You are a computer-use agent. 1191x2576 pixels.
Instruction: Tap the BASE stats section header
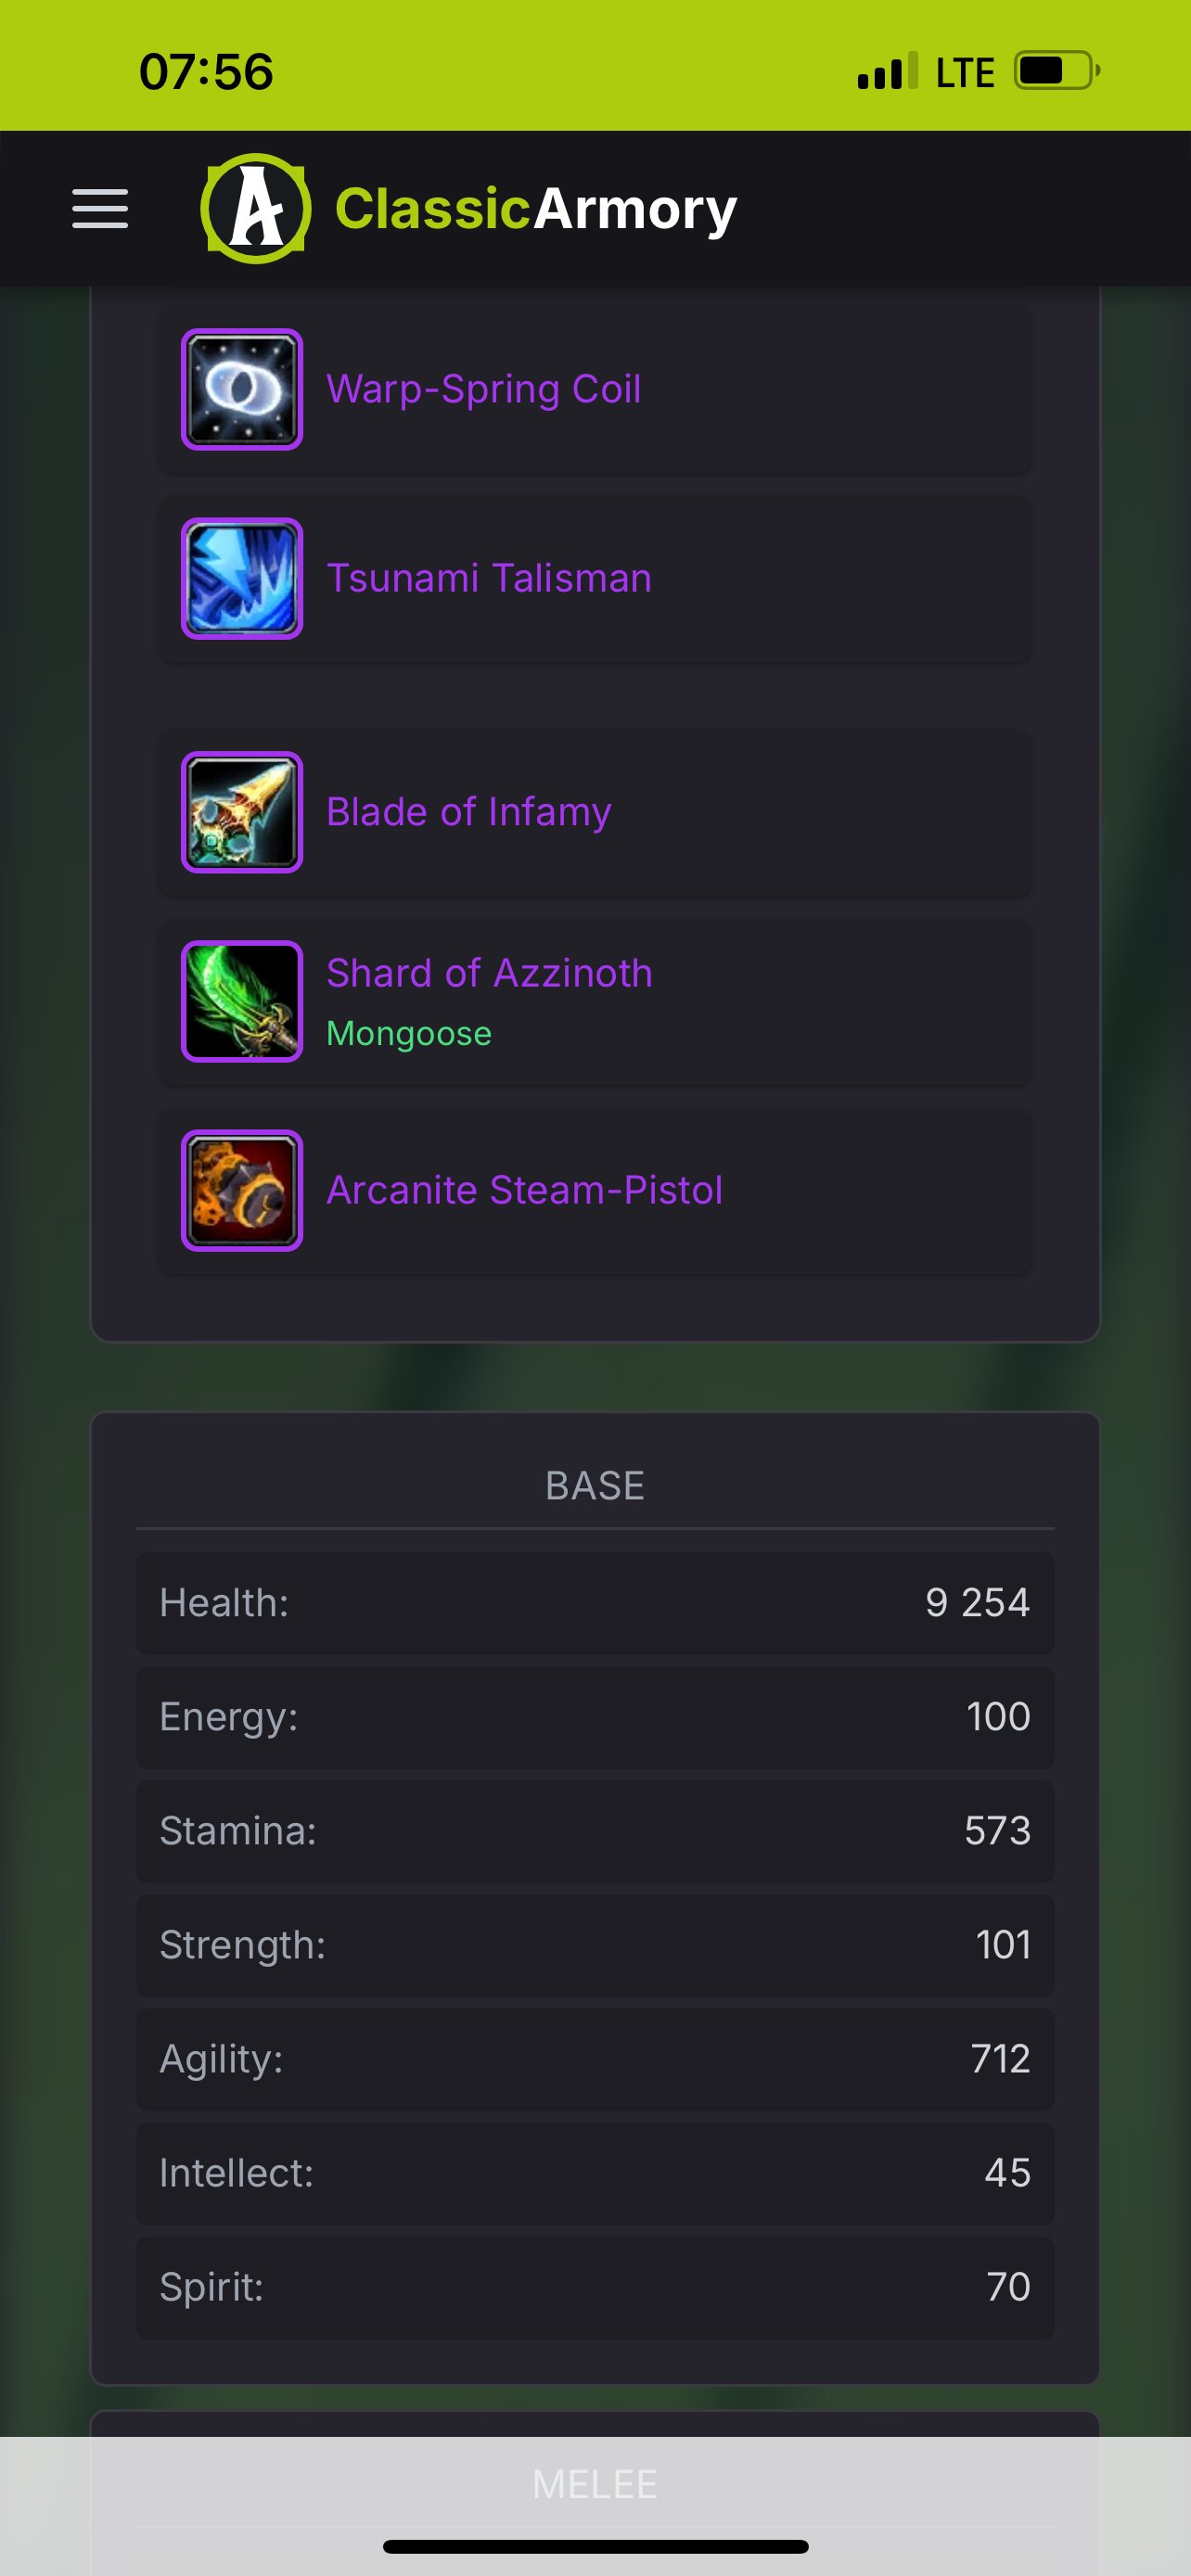(x=595, y=1486)
